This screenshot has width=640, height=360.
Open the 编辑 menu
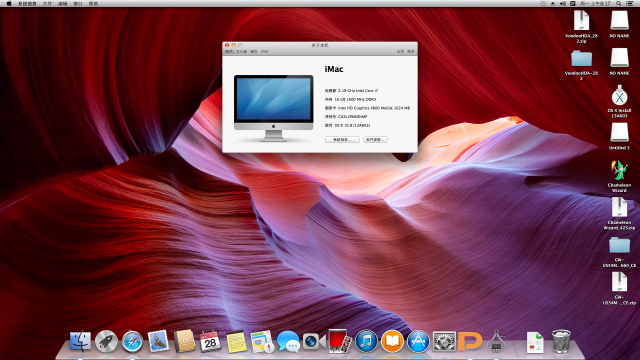click(62, 3)
